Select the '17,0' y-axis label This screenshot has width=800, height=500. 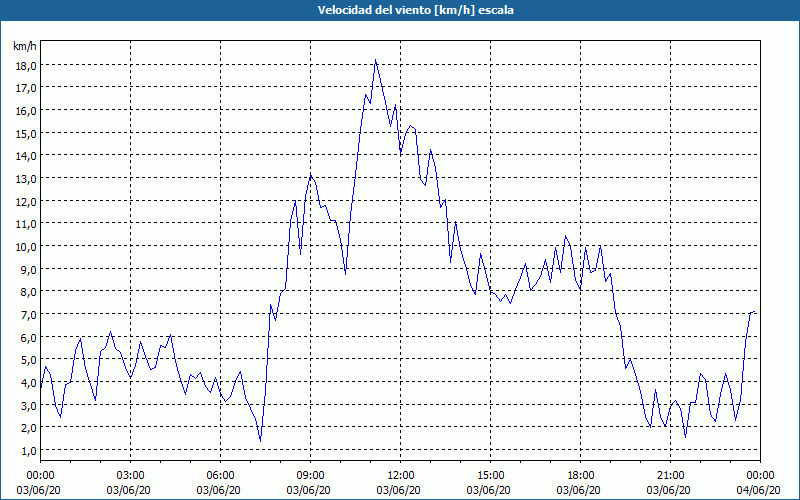[27, 88]
